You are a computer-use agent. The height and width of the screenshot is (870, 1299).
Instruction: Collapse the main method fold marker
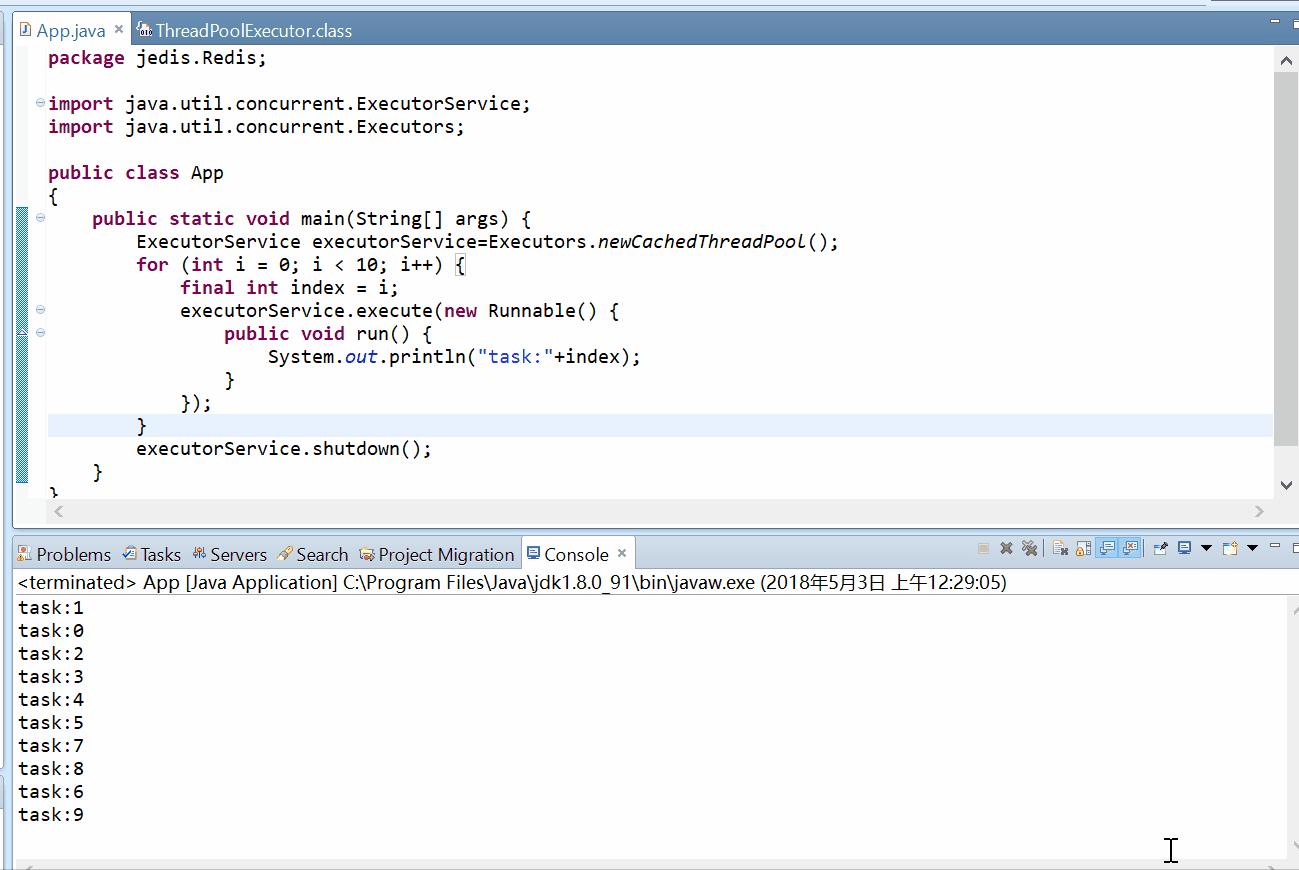(40, 218)
